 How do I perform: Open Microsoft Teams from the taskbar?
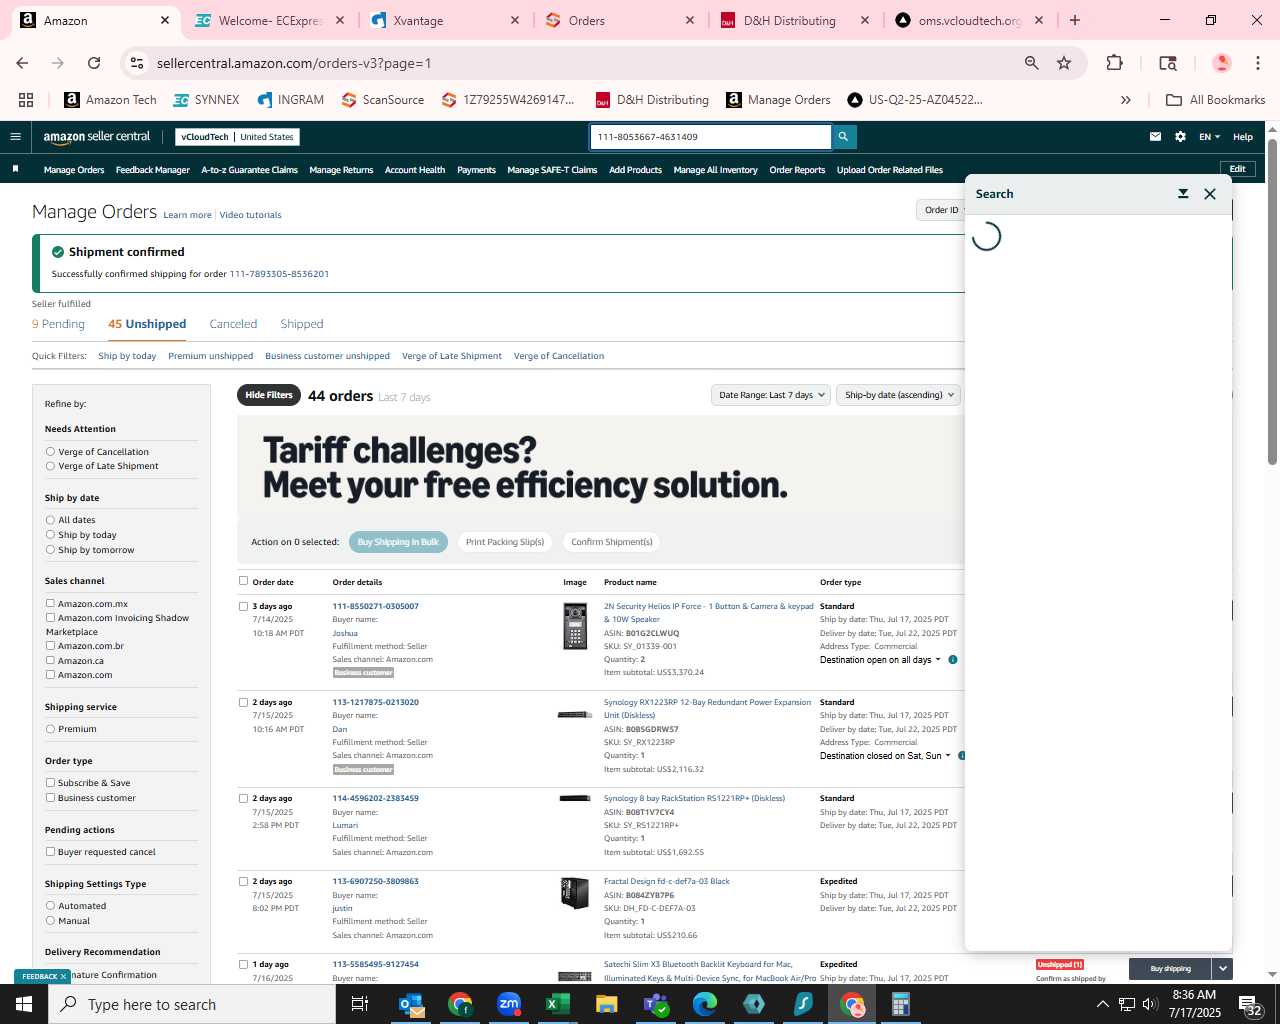coord(656,1004)
